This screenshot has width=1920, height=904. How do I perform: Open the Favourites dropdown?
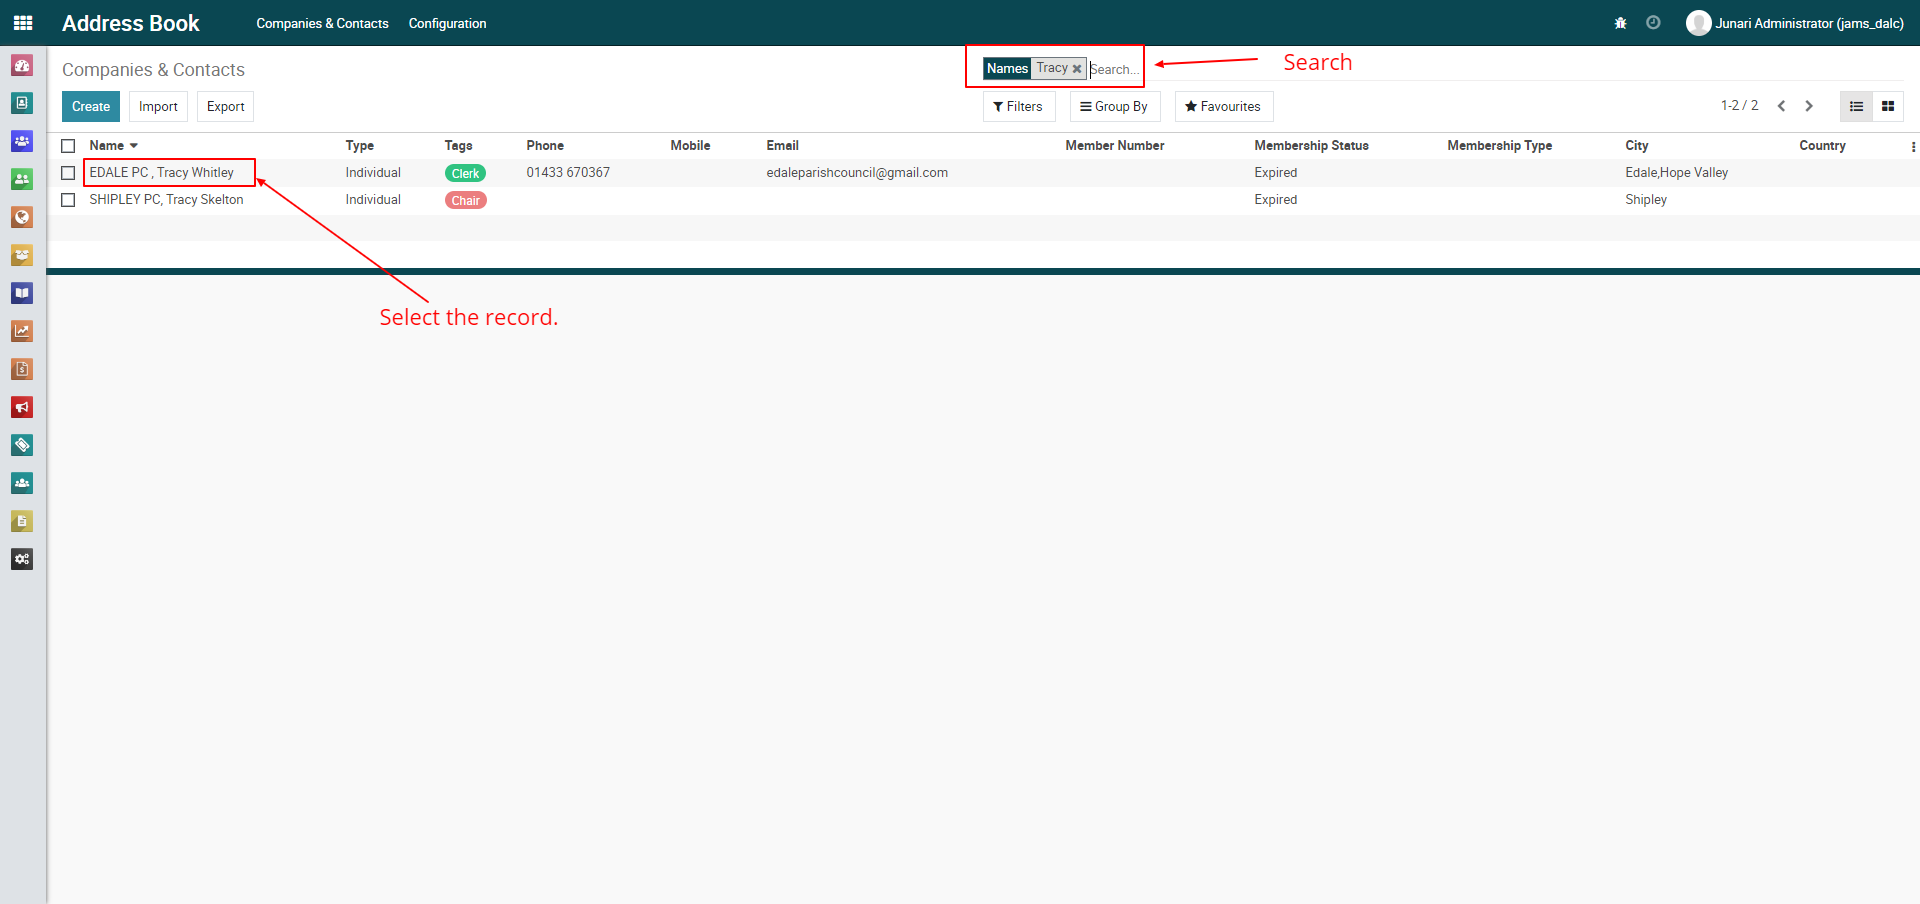click(x=1223, y=107)
